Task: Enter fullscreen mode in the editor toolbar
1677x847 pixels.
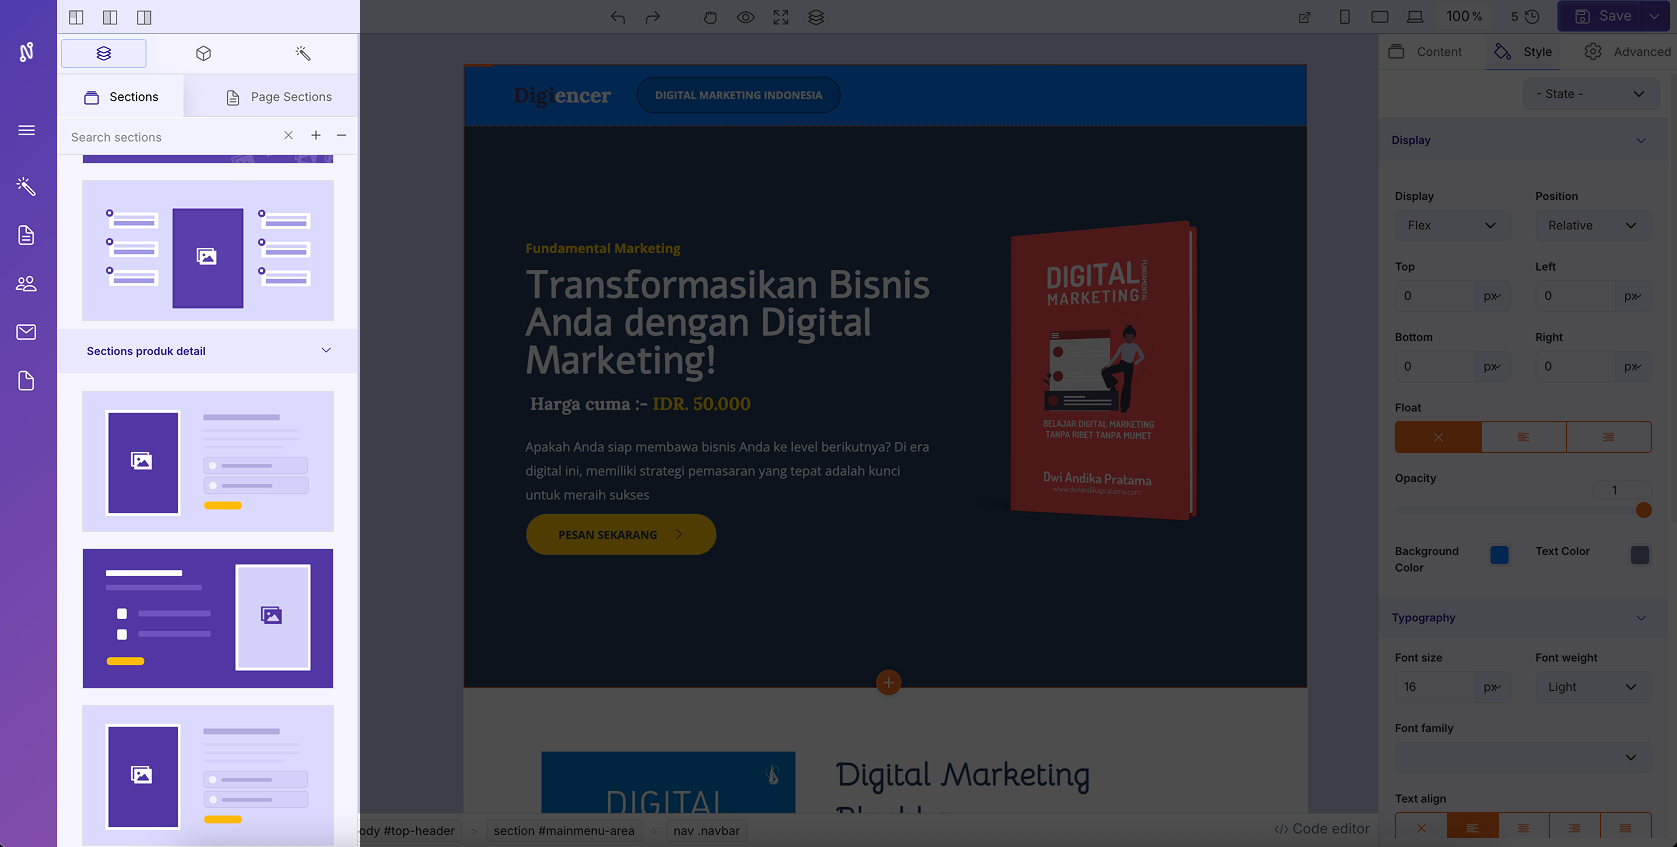Action: (x=781, y=17)
